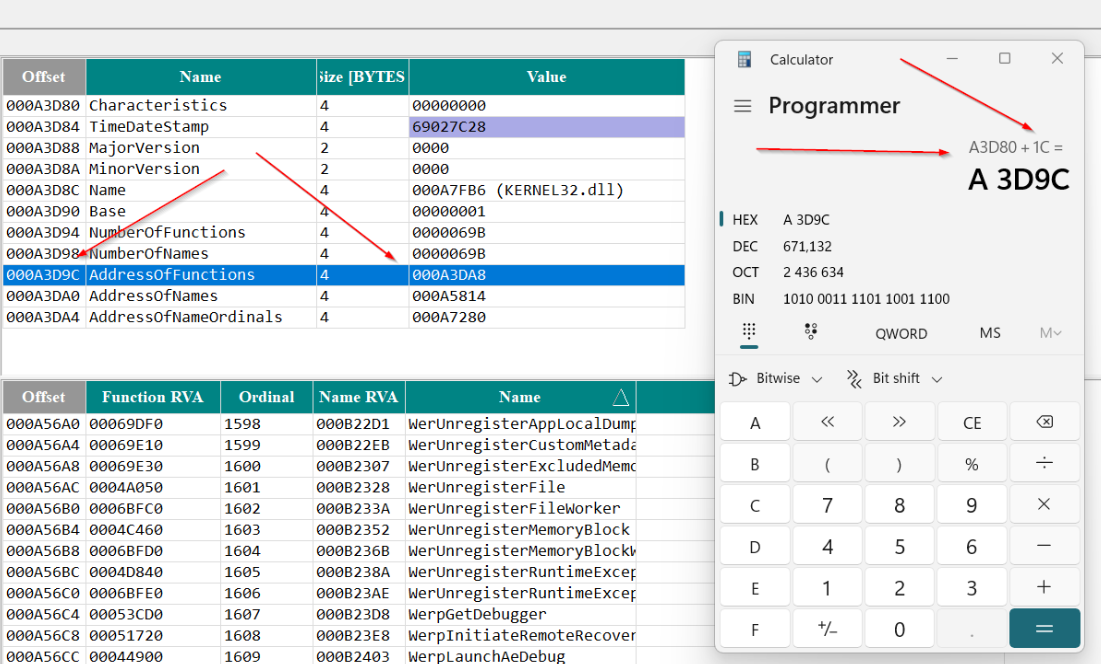Click the MS memory store button

[x=990, y=333]
